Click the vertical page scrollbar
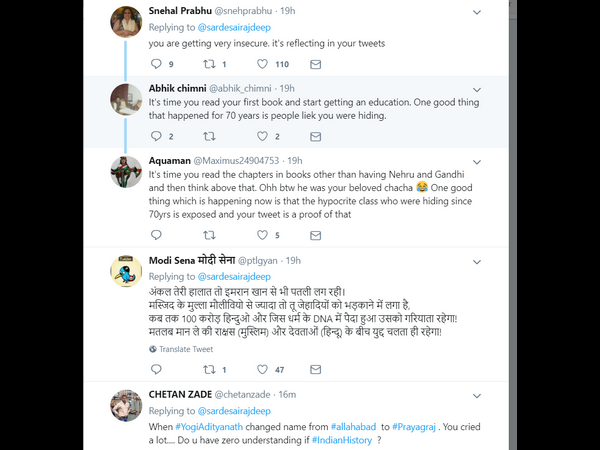This screenshot has height=450, width=600. [513, 225]
